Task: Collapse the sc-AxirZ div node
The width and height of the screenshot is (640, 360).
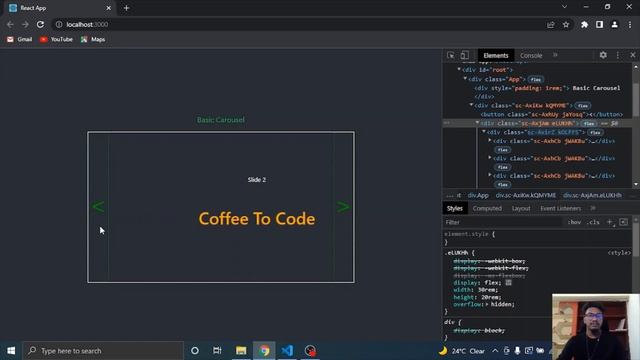Action: tap(484, 132)
